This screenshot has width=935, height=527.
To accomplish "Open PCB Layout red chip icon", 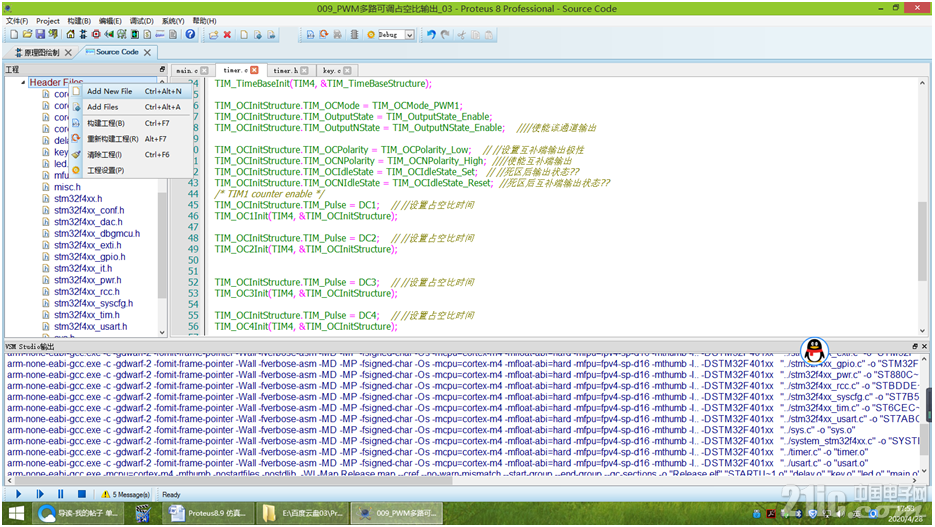I will tap(96, 35).
